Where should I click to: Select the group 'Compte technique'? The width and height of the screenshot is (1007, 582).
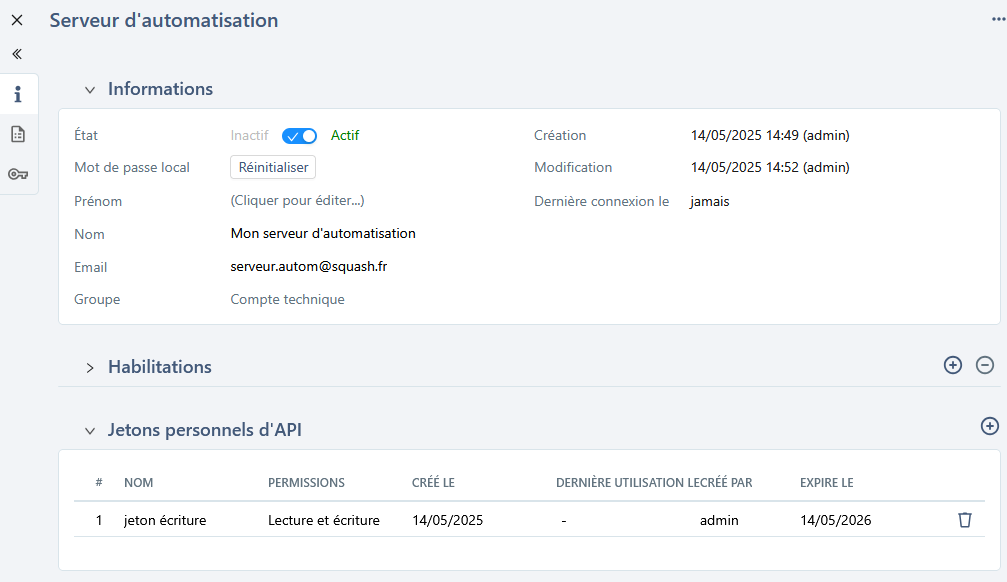(x=287, y=298)
